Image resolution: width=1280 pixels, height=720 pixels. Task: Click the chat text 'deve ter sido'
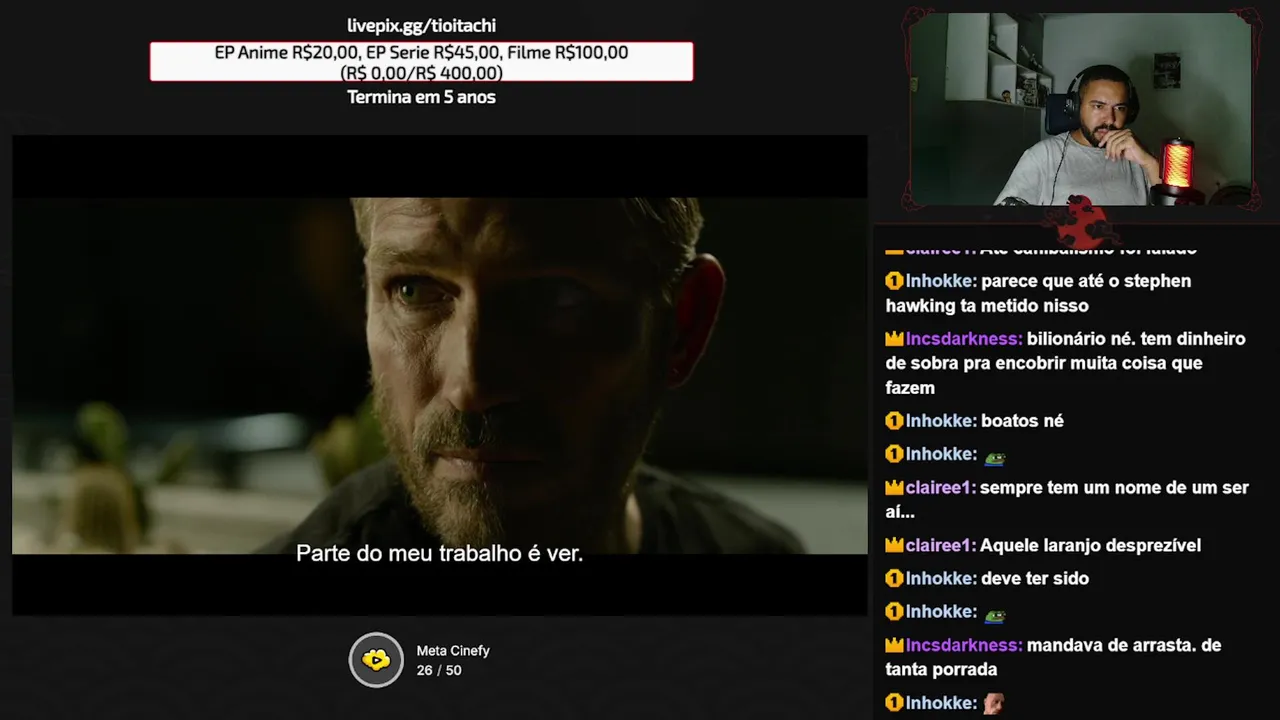(1035, 578)
